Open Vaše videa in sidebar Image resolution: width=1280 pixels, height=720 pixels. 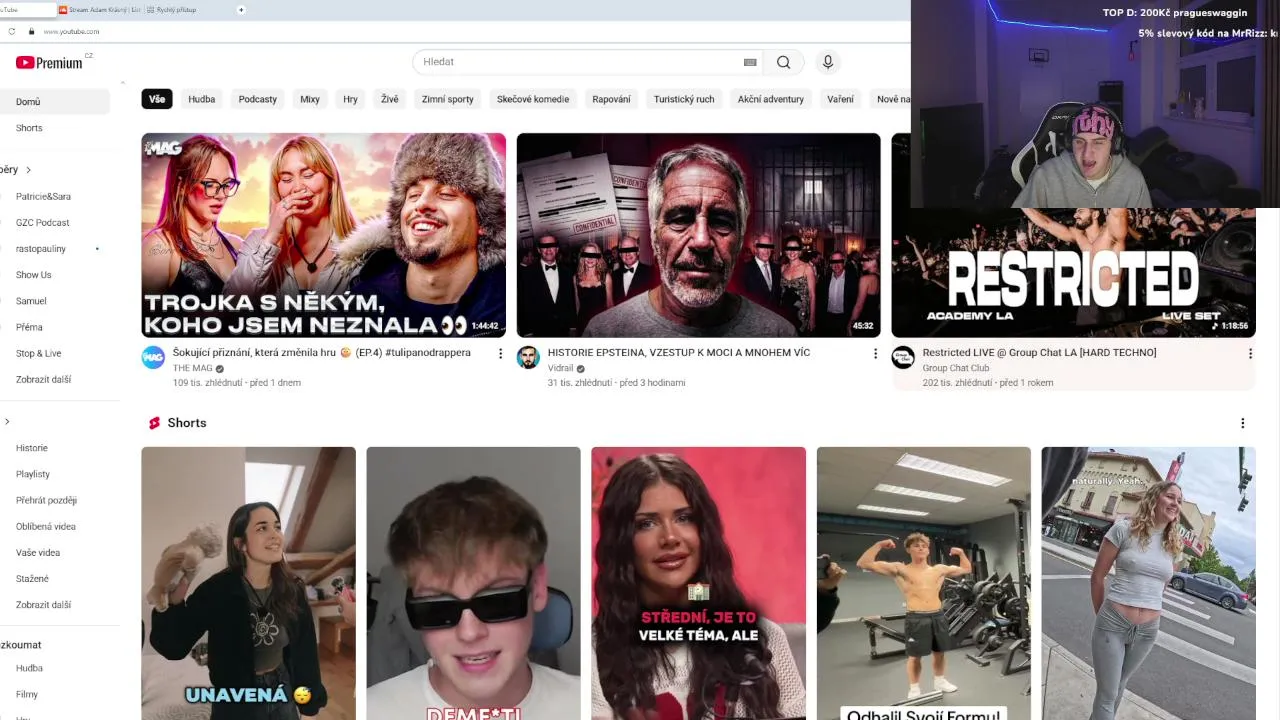point(38,553)
